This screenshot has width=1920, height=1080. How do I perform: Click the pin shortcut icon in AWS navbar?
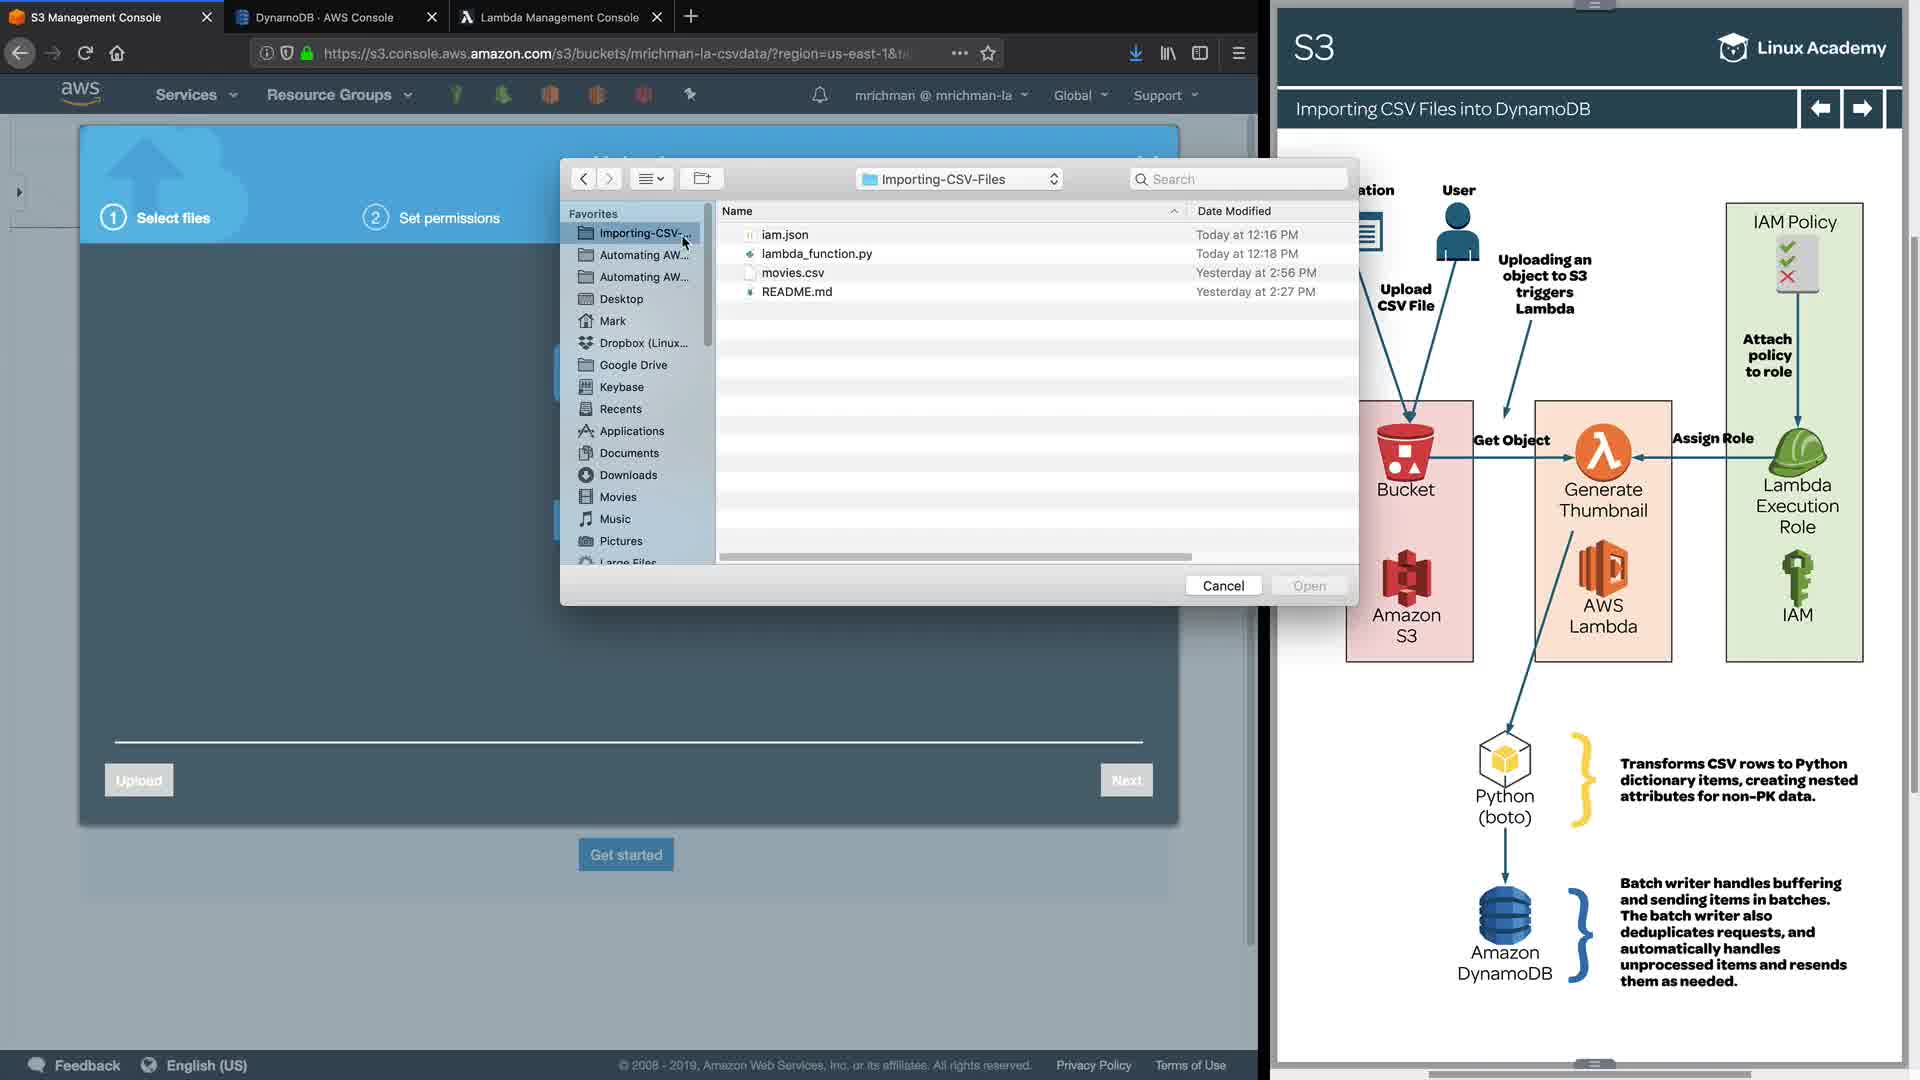tap(690, 95)
